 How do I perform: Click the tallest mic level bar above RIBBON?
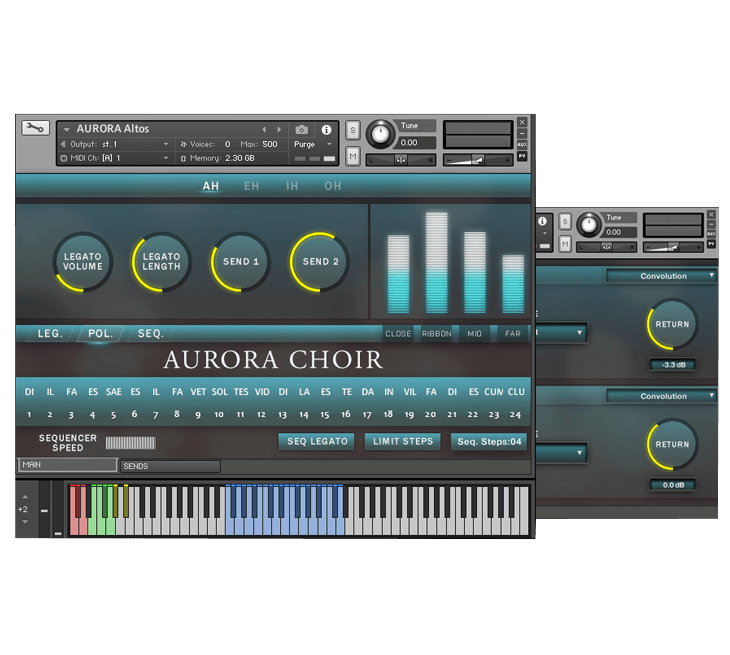[x=437, y=263]
